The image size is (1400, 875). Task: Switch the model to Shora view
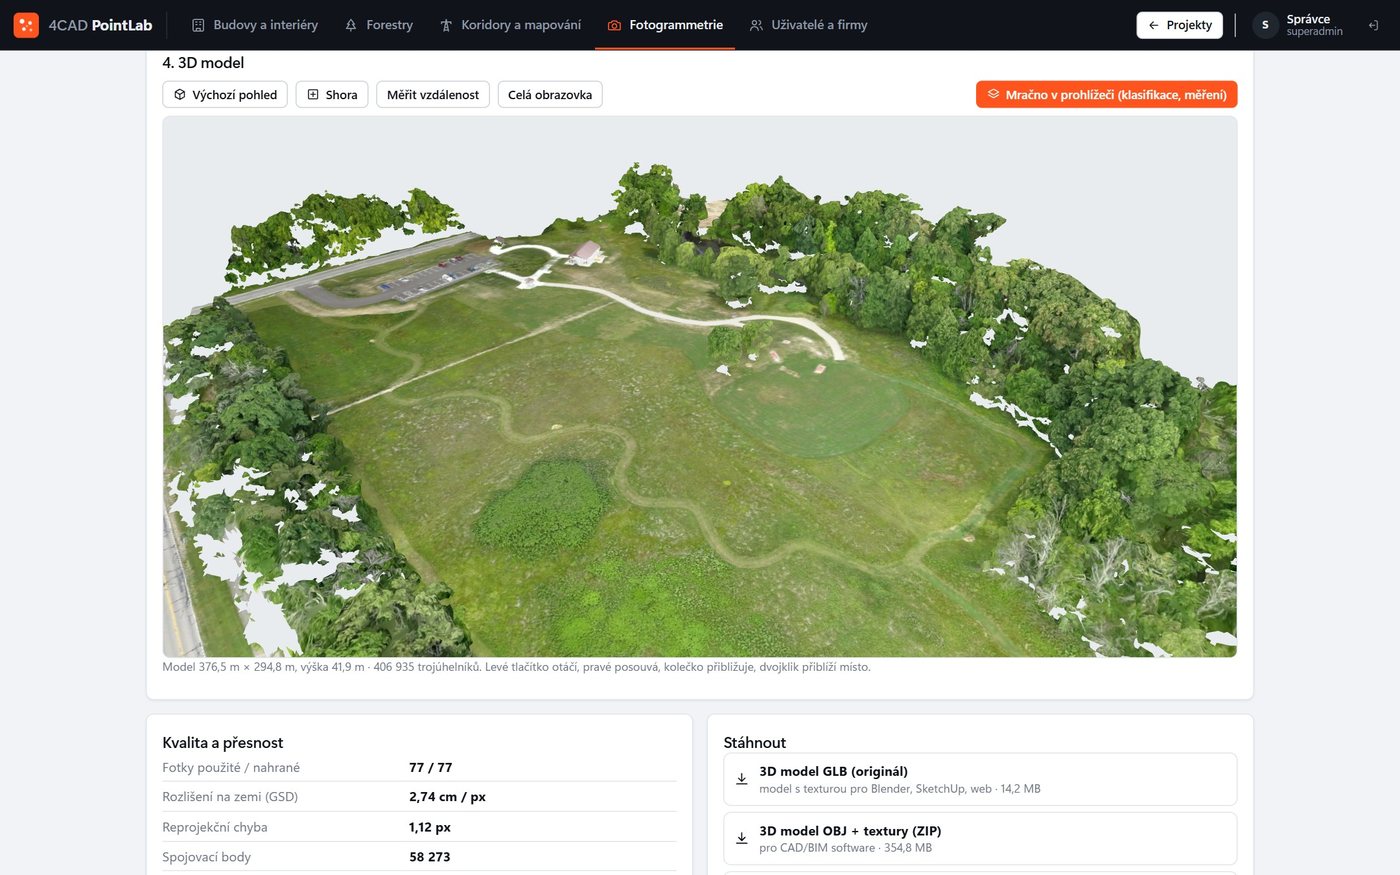tap(332, 95)
